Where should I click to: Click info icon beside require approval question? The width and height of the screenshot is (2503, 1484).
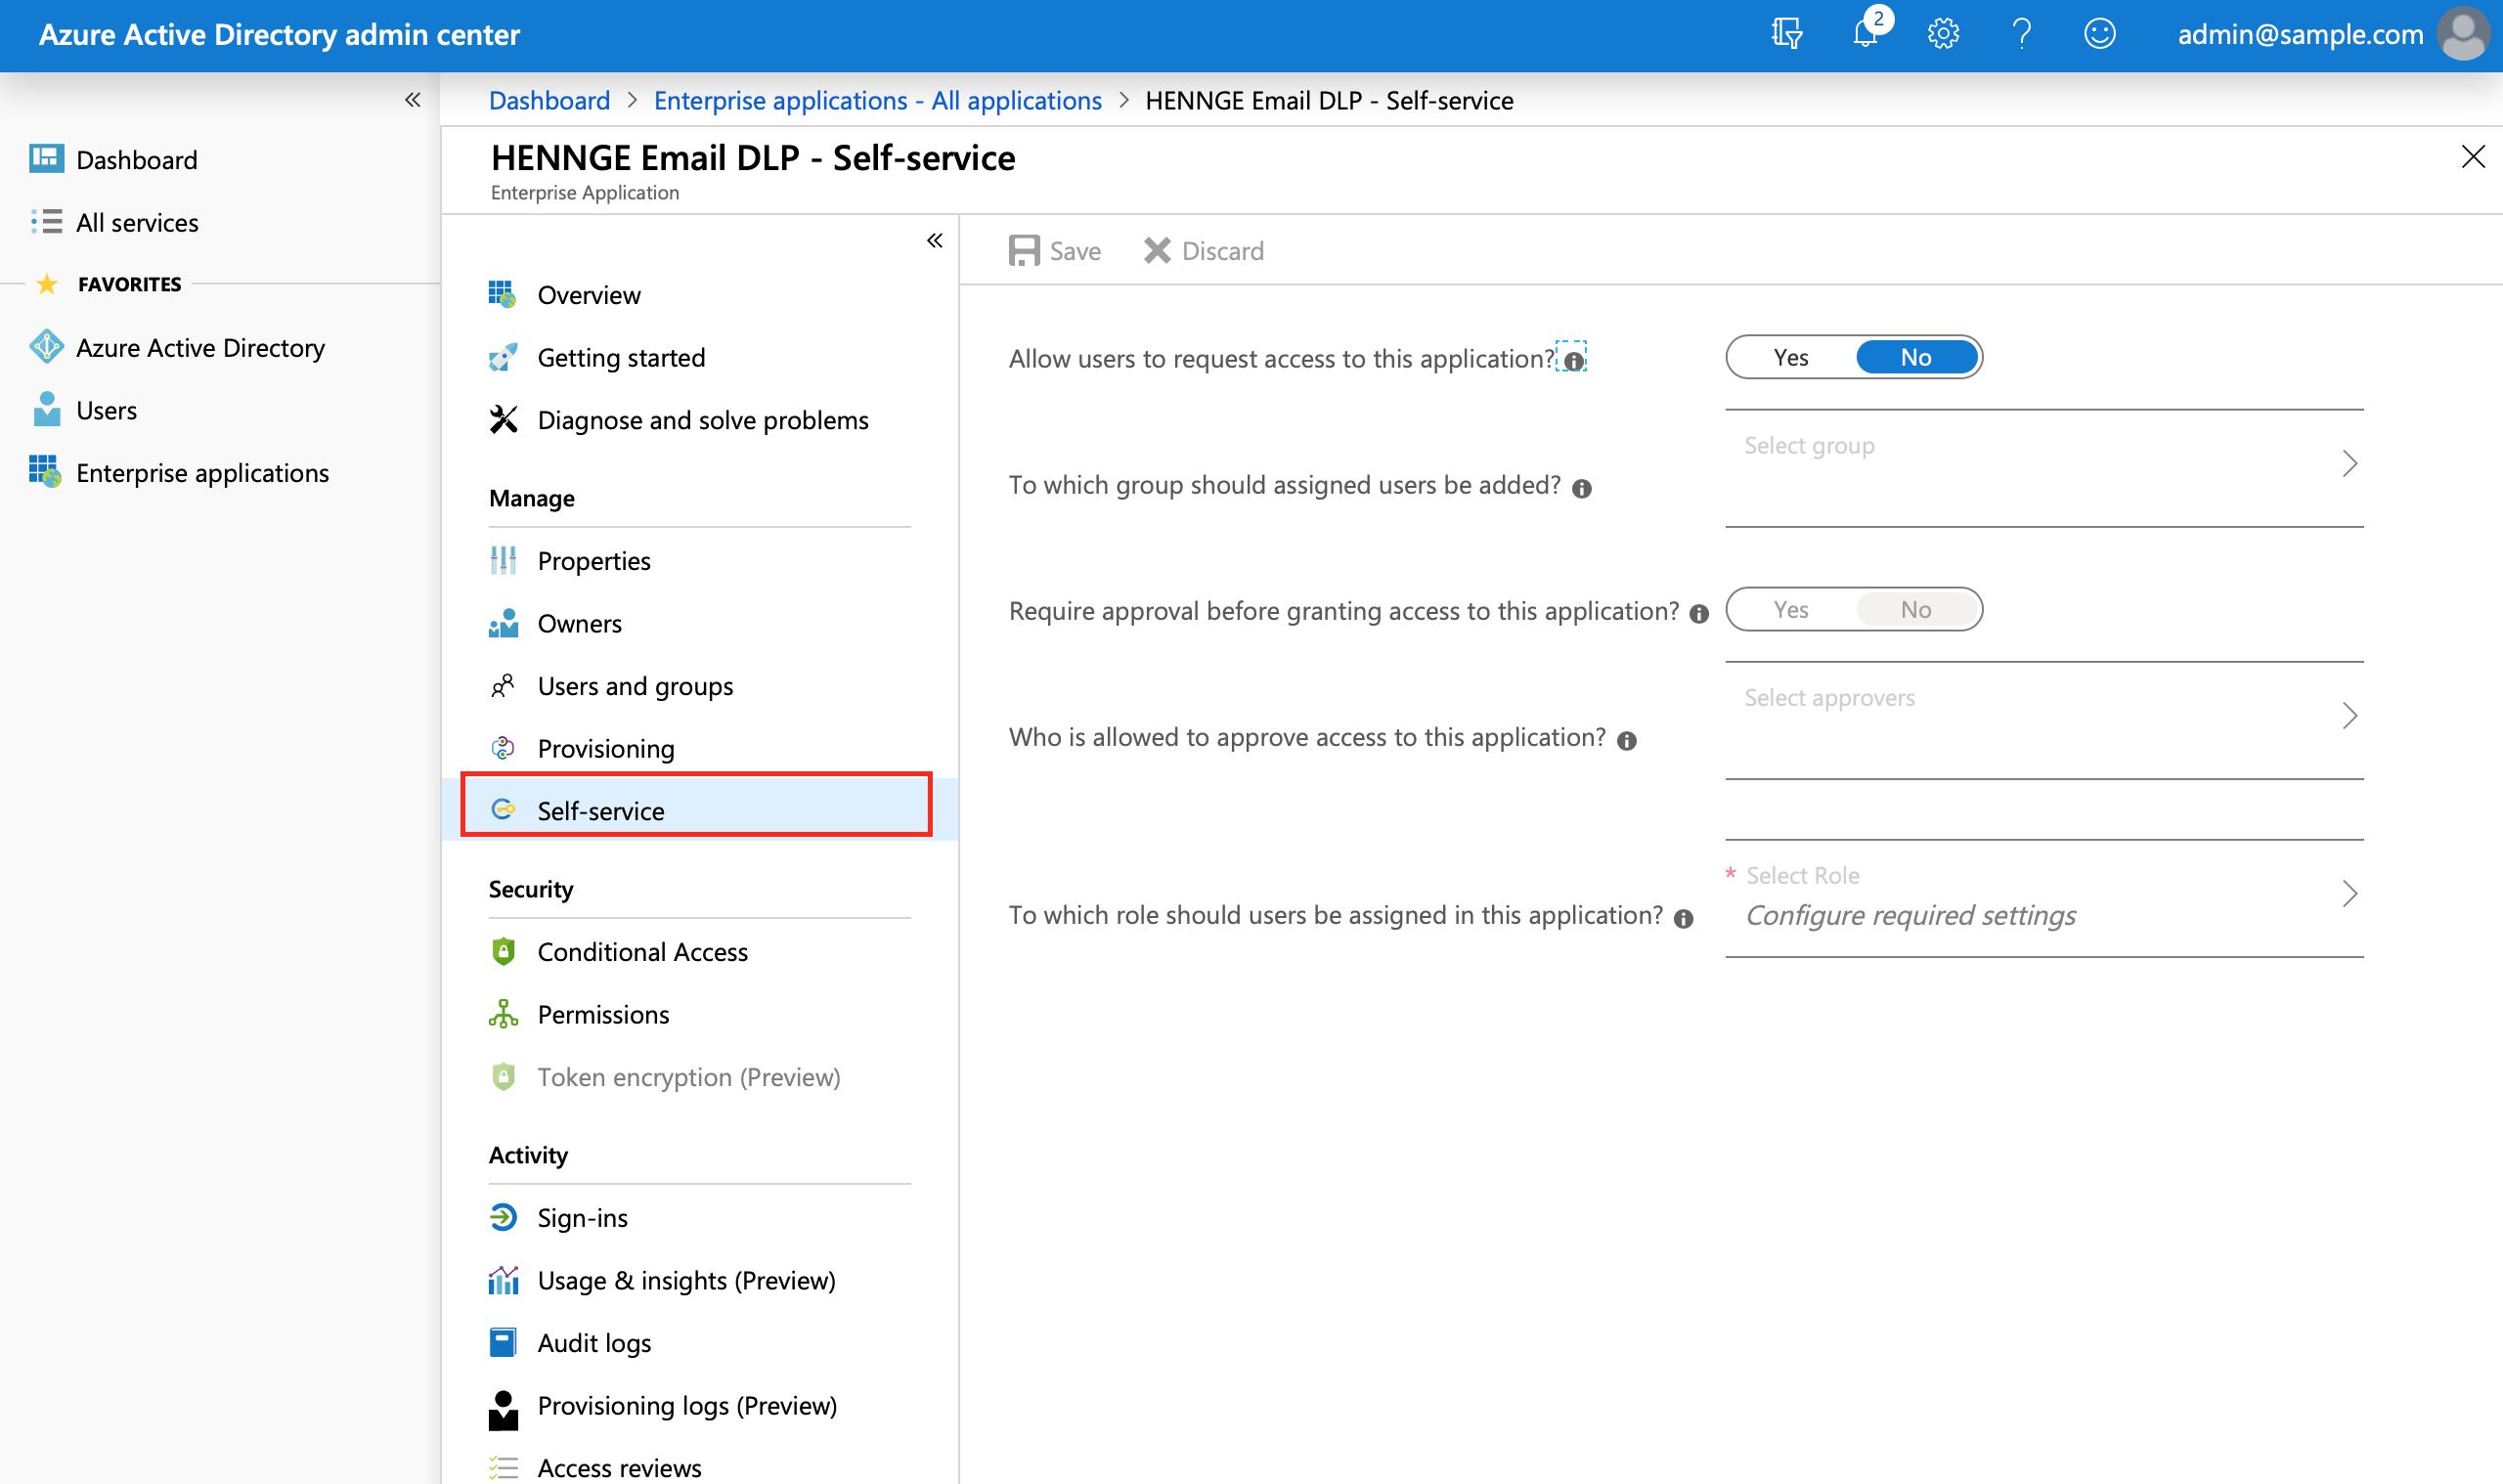coord(1698,614)
